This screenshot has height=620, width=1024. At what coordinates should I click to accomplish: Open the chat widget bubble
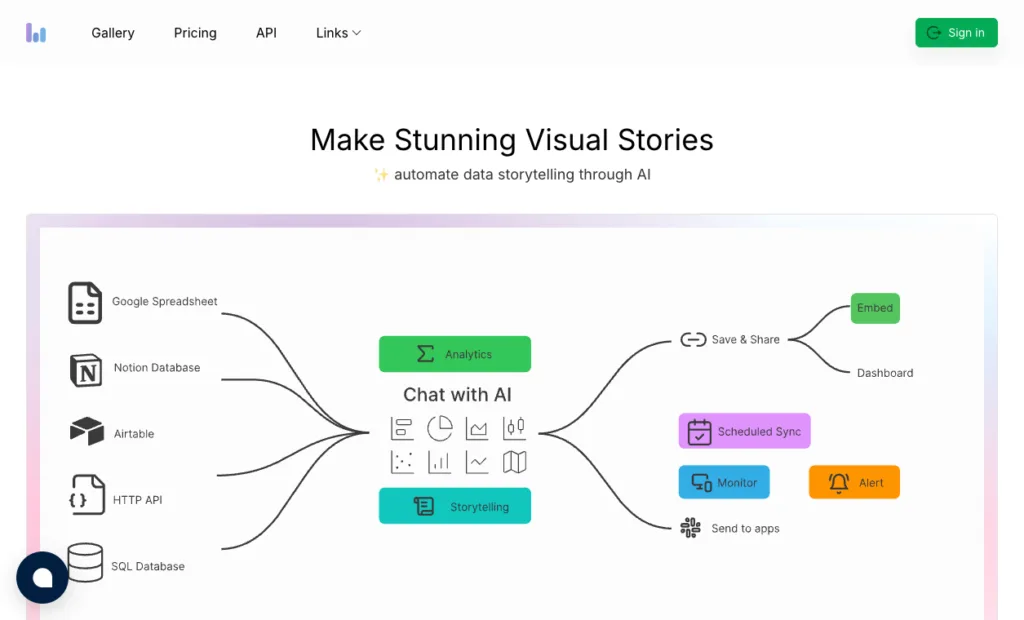pyautogui.click(x=42, y=578)
